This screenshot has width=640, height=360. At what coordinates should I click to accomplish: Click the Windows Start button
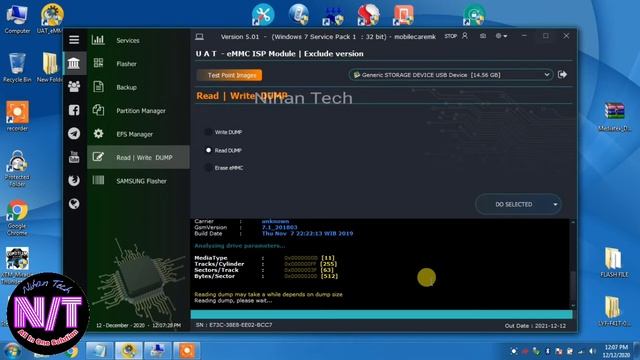pos(12,351)
